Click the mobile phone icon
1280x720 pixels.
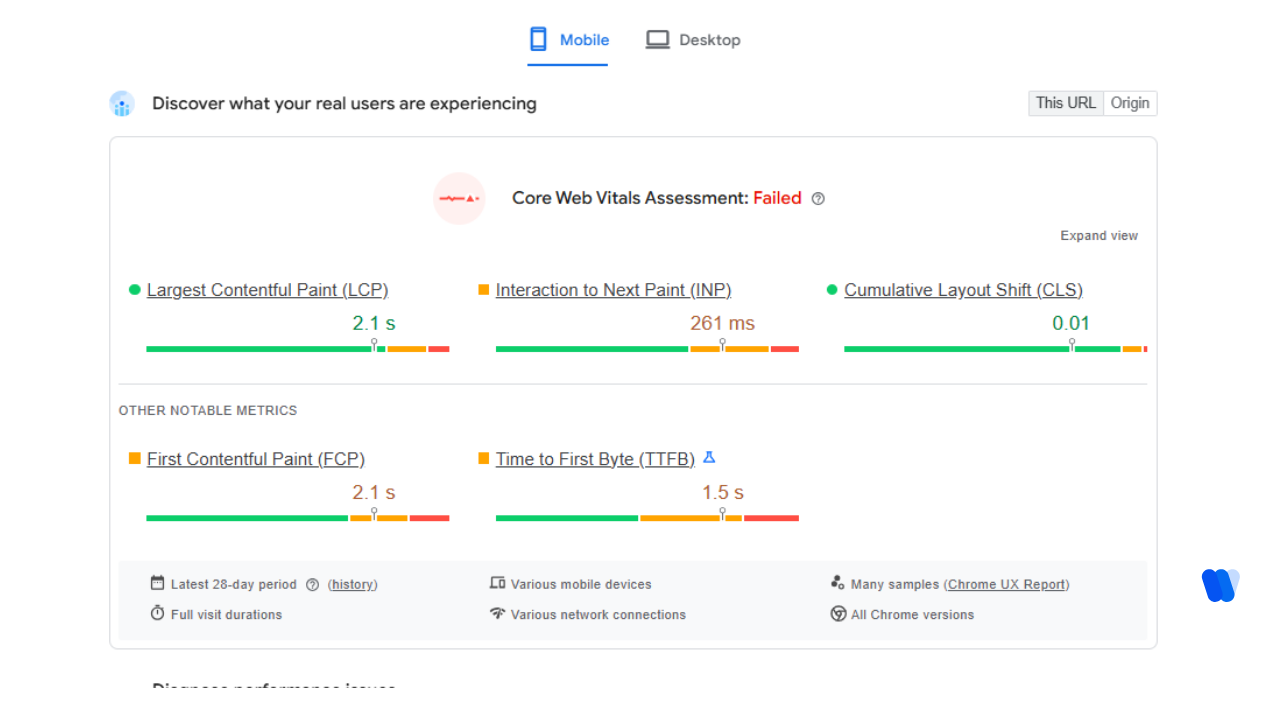pyautogui.click(x=538, y=40)
